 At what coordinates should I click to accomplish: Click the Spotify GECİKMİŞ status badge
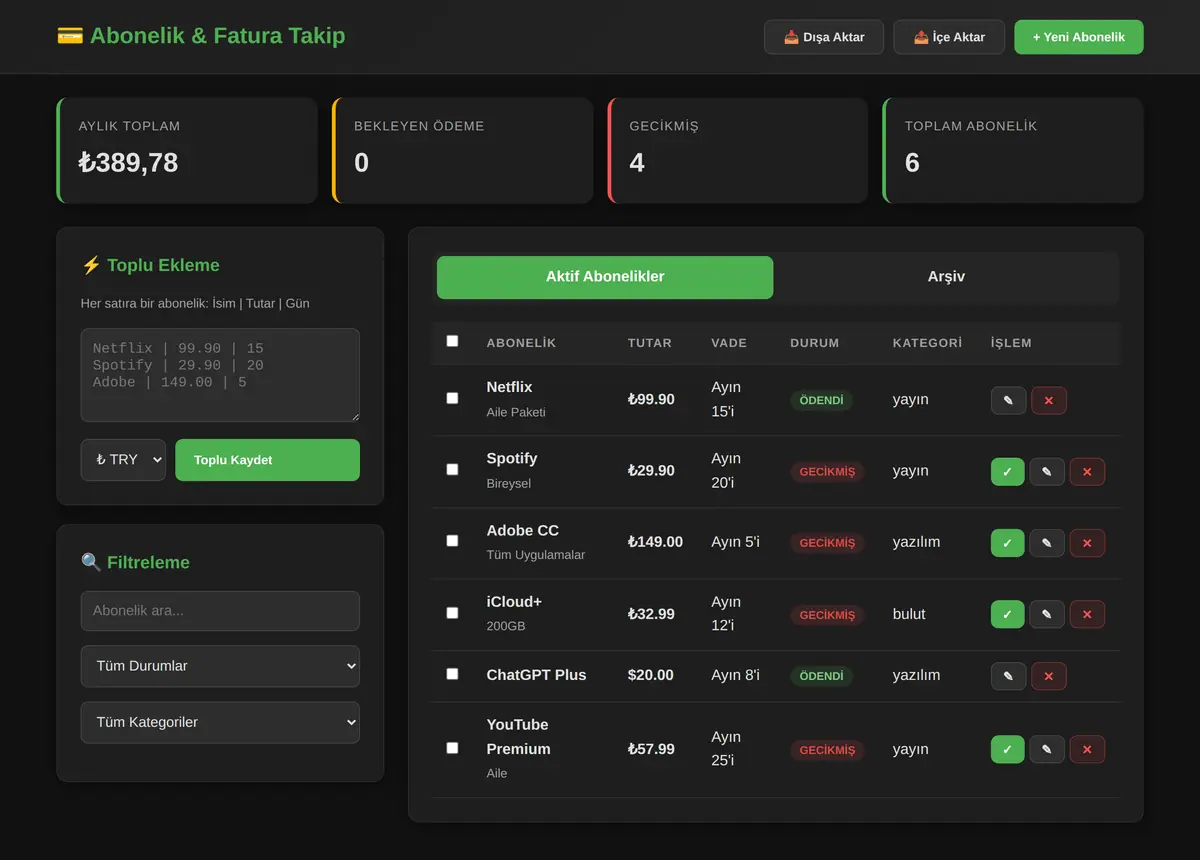point(827,472)
